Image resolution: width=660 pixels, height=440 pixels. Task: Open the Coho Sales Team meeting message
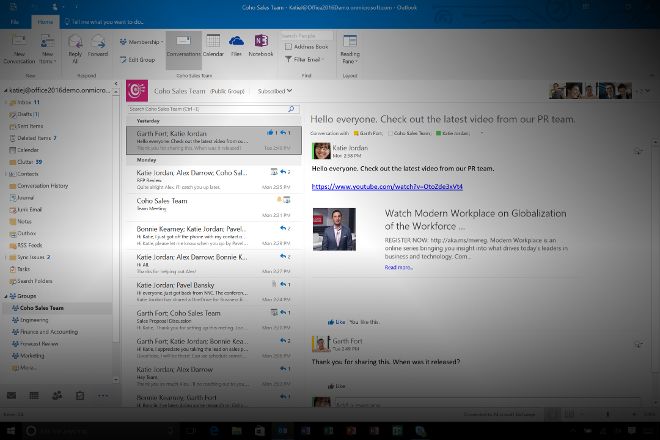214,208
